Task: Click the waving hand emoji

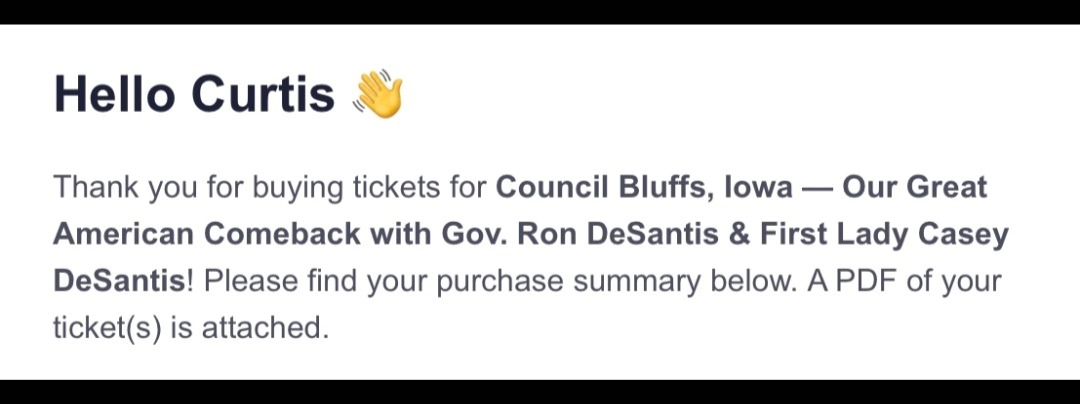Action: (377, 94)
